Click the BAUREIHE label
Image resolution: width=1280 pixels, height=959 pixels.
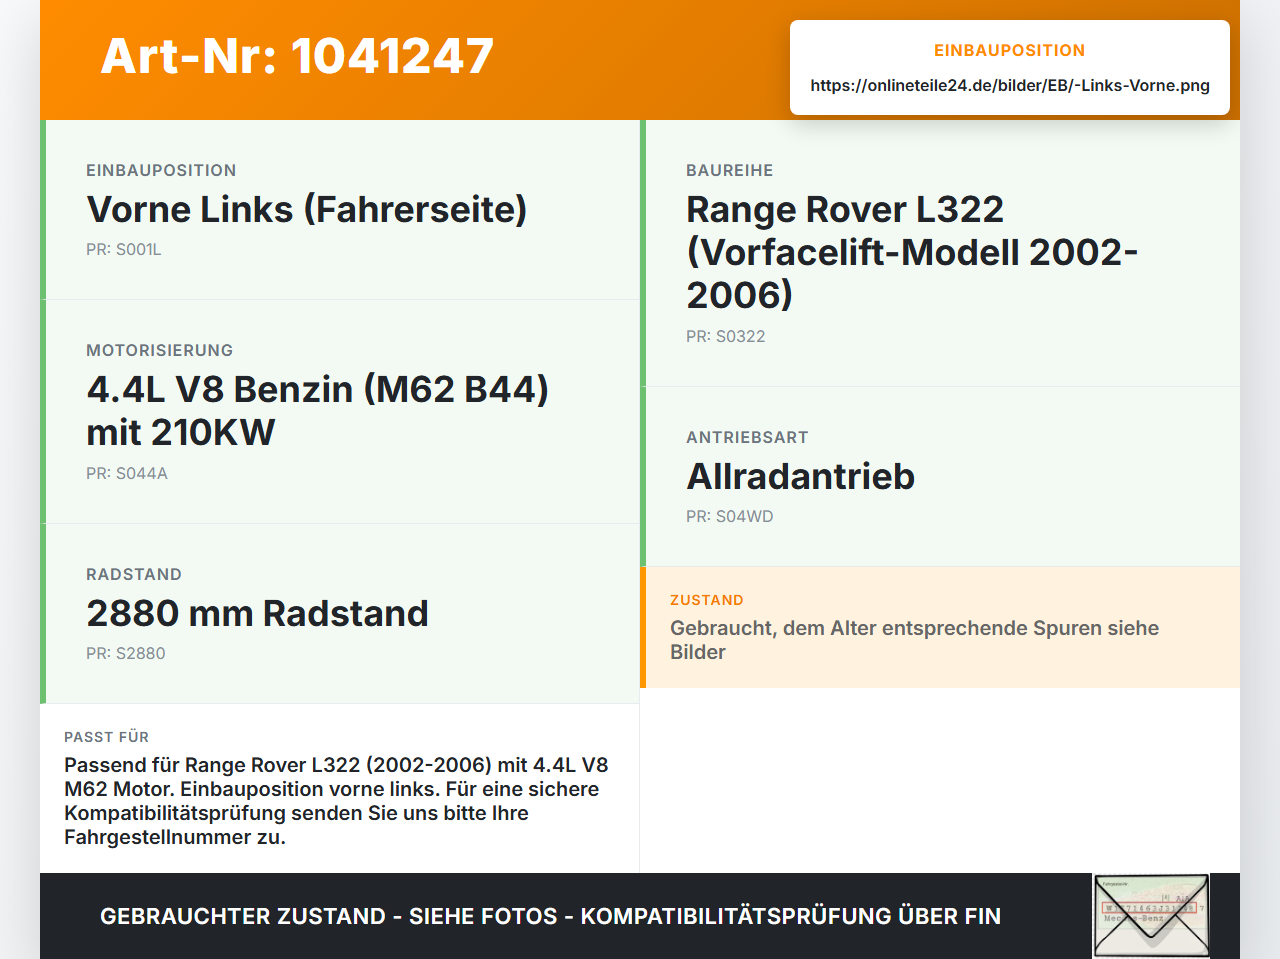pyautogui.click(x=730, y=170)
